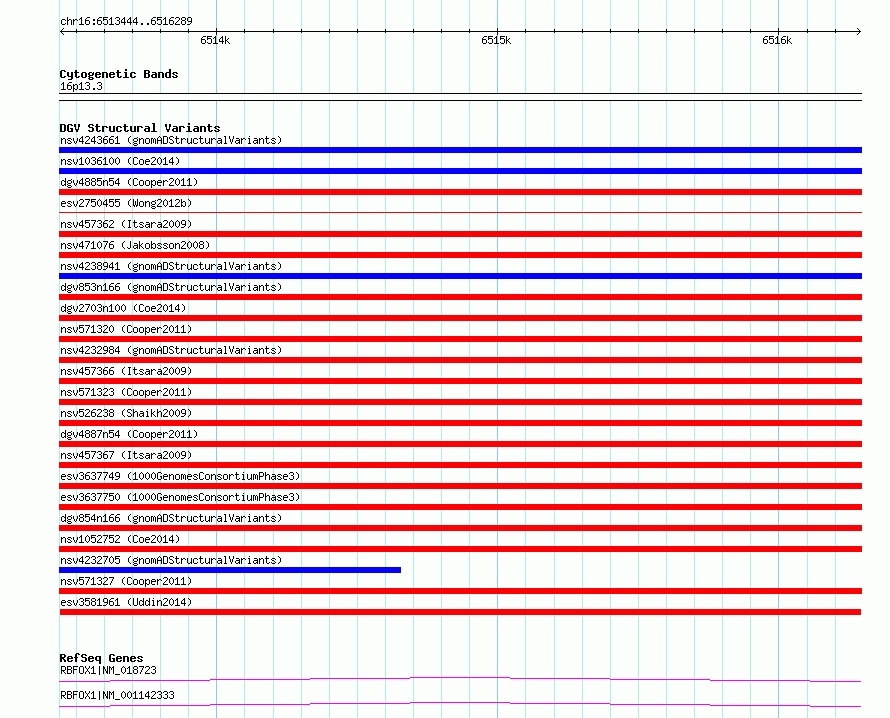Click the 6514k ruler tick label

point(215,40)
